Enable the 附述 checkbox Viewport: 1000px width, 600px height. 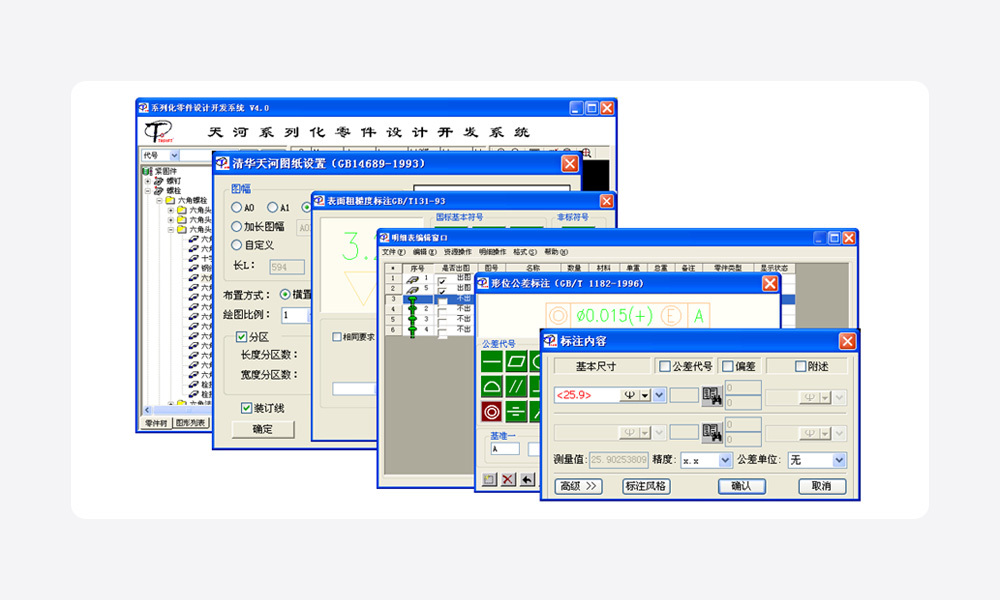click(x=800, y=366)
